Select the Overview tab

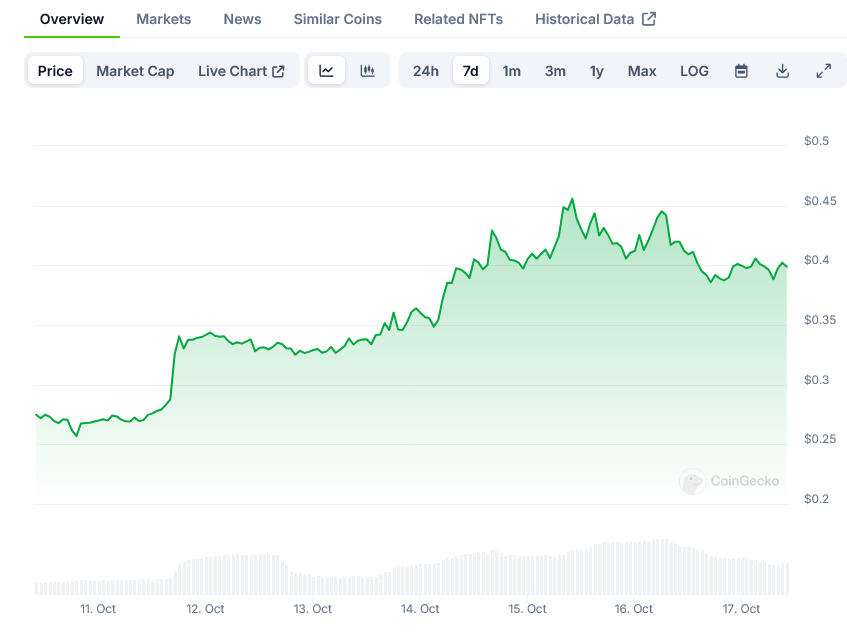[x=72, y=19]
